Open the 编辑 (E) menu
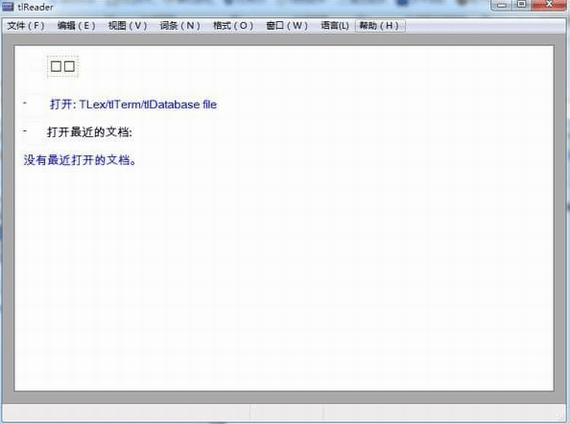The width and height of the screenshot is (570, 424). pyautogui.click(x=76, y=26)
